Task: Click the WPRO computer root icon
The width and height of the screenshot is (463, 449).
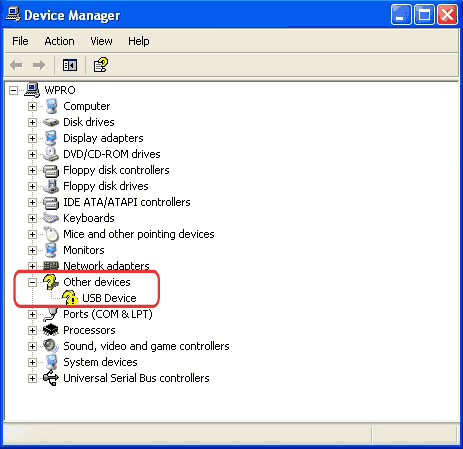Action: [32, 90]
